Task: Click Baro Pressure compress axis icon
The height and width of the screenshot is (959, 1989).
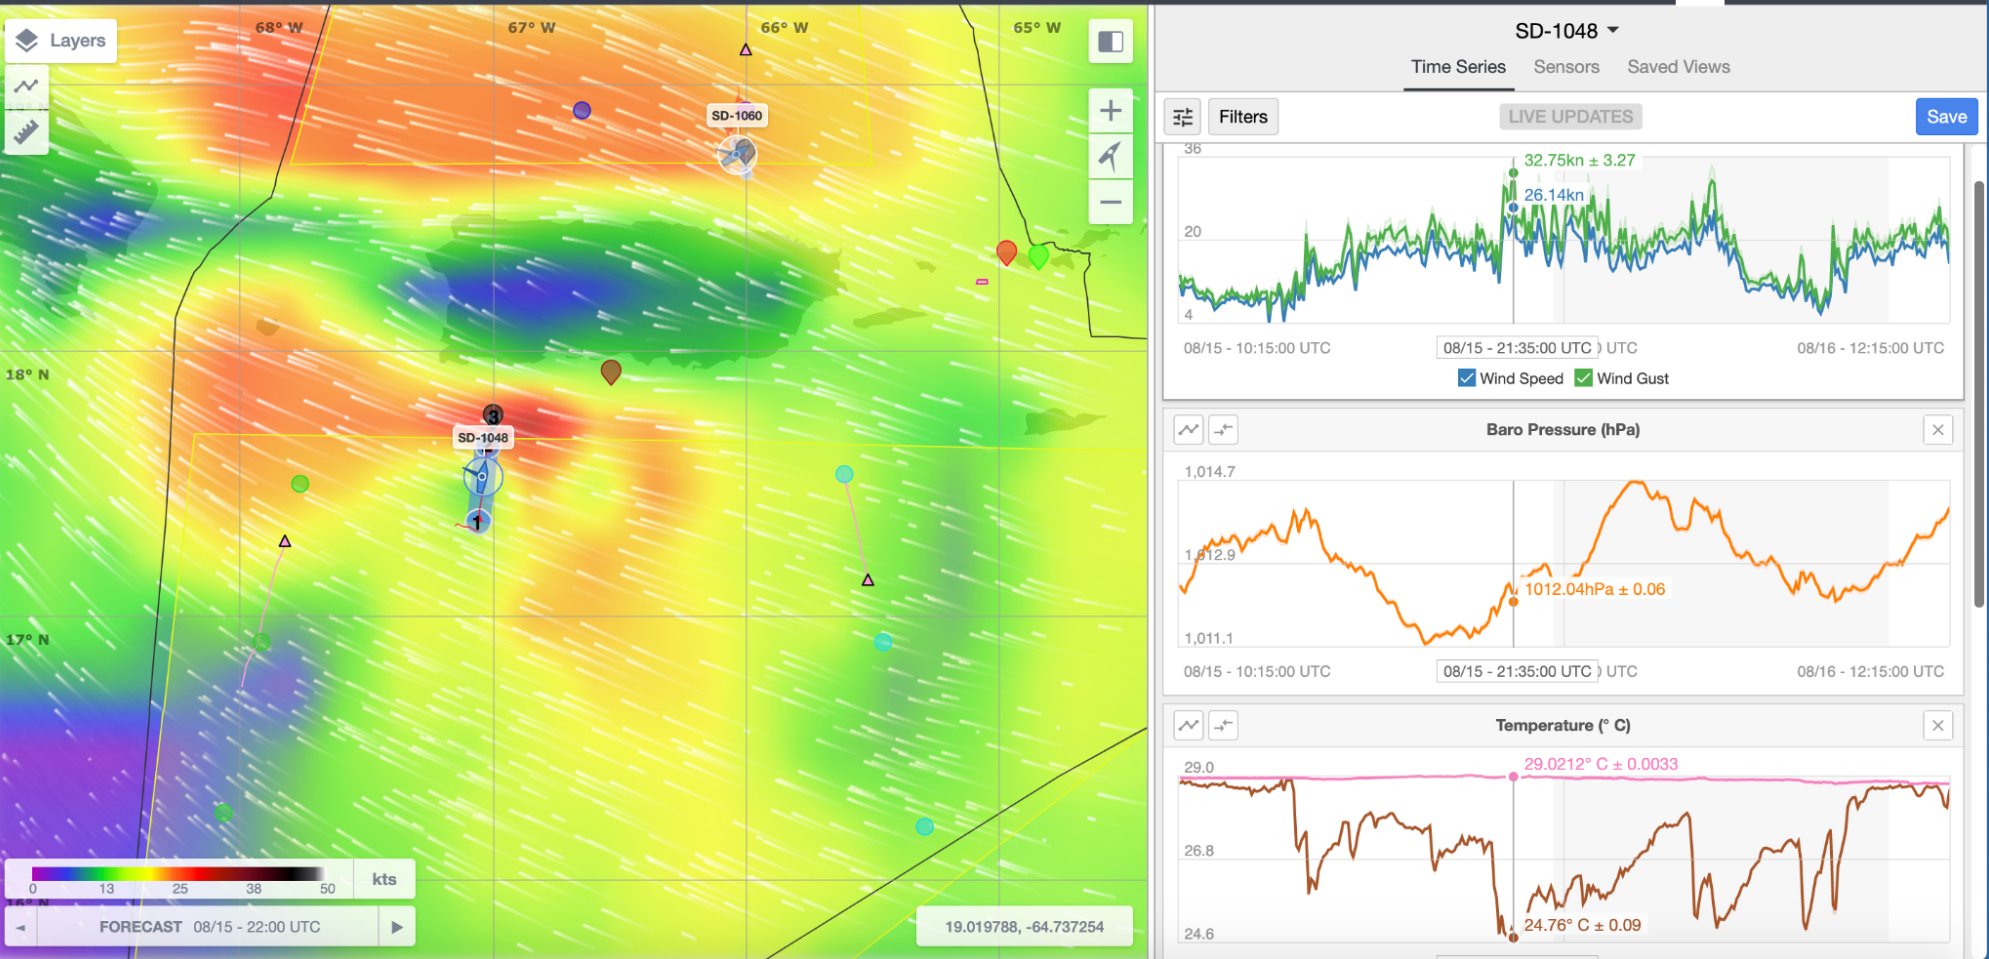Action: click(1223, 430)
